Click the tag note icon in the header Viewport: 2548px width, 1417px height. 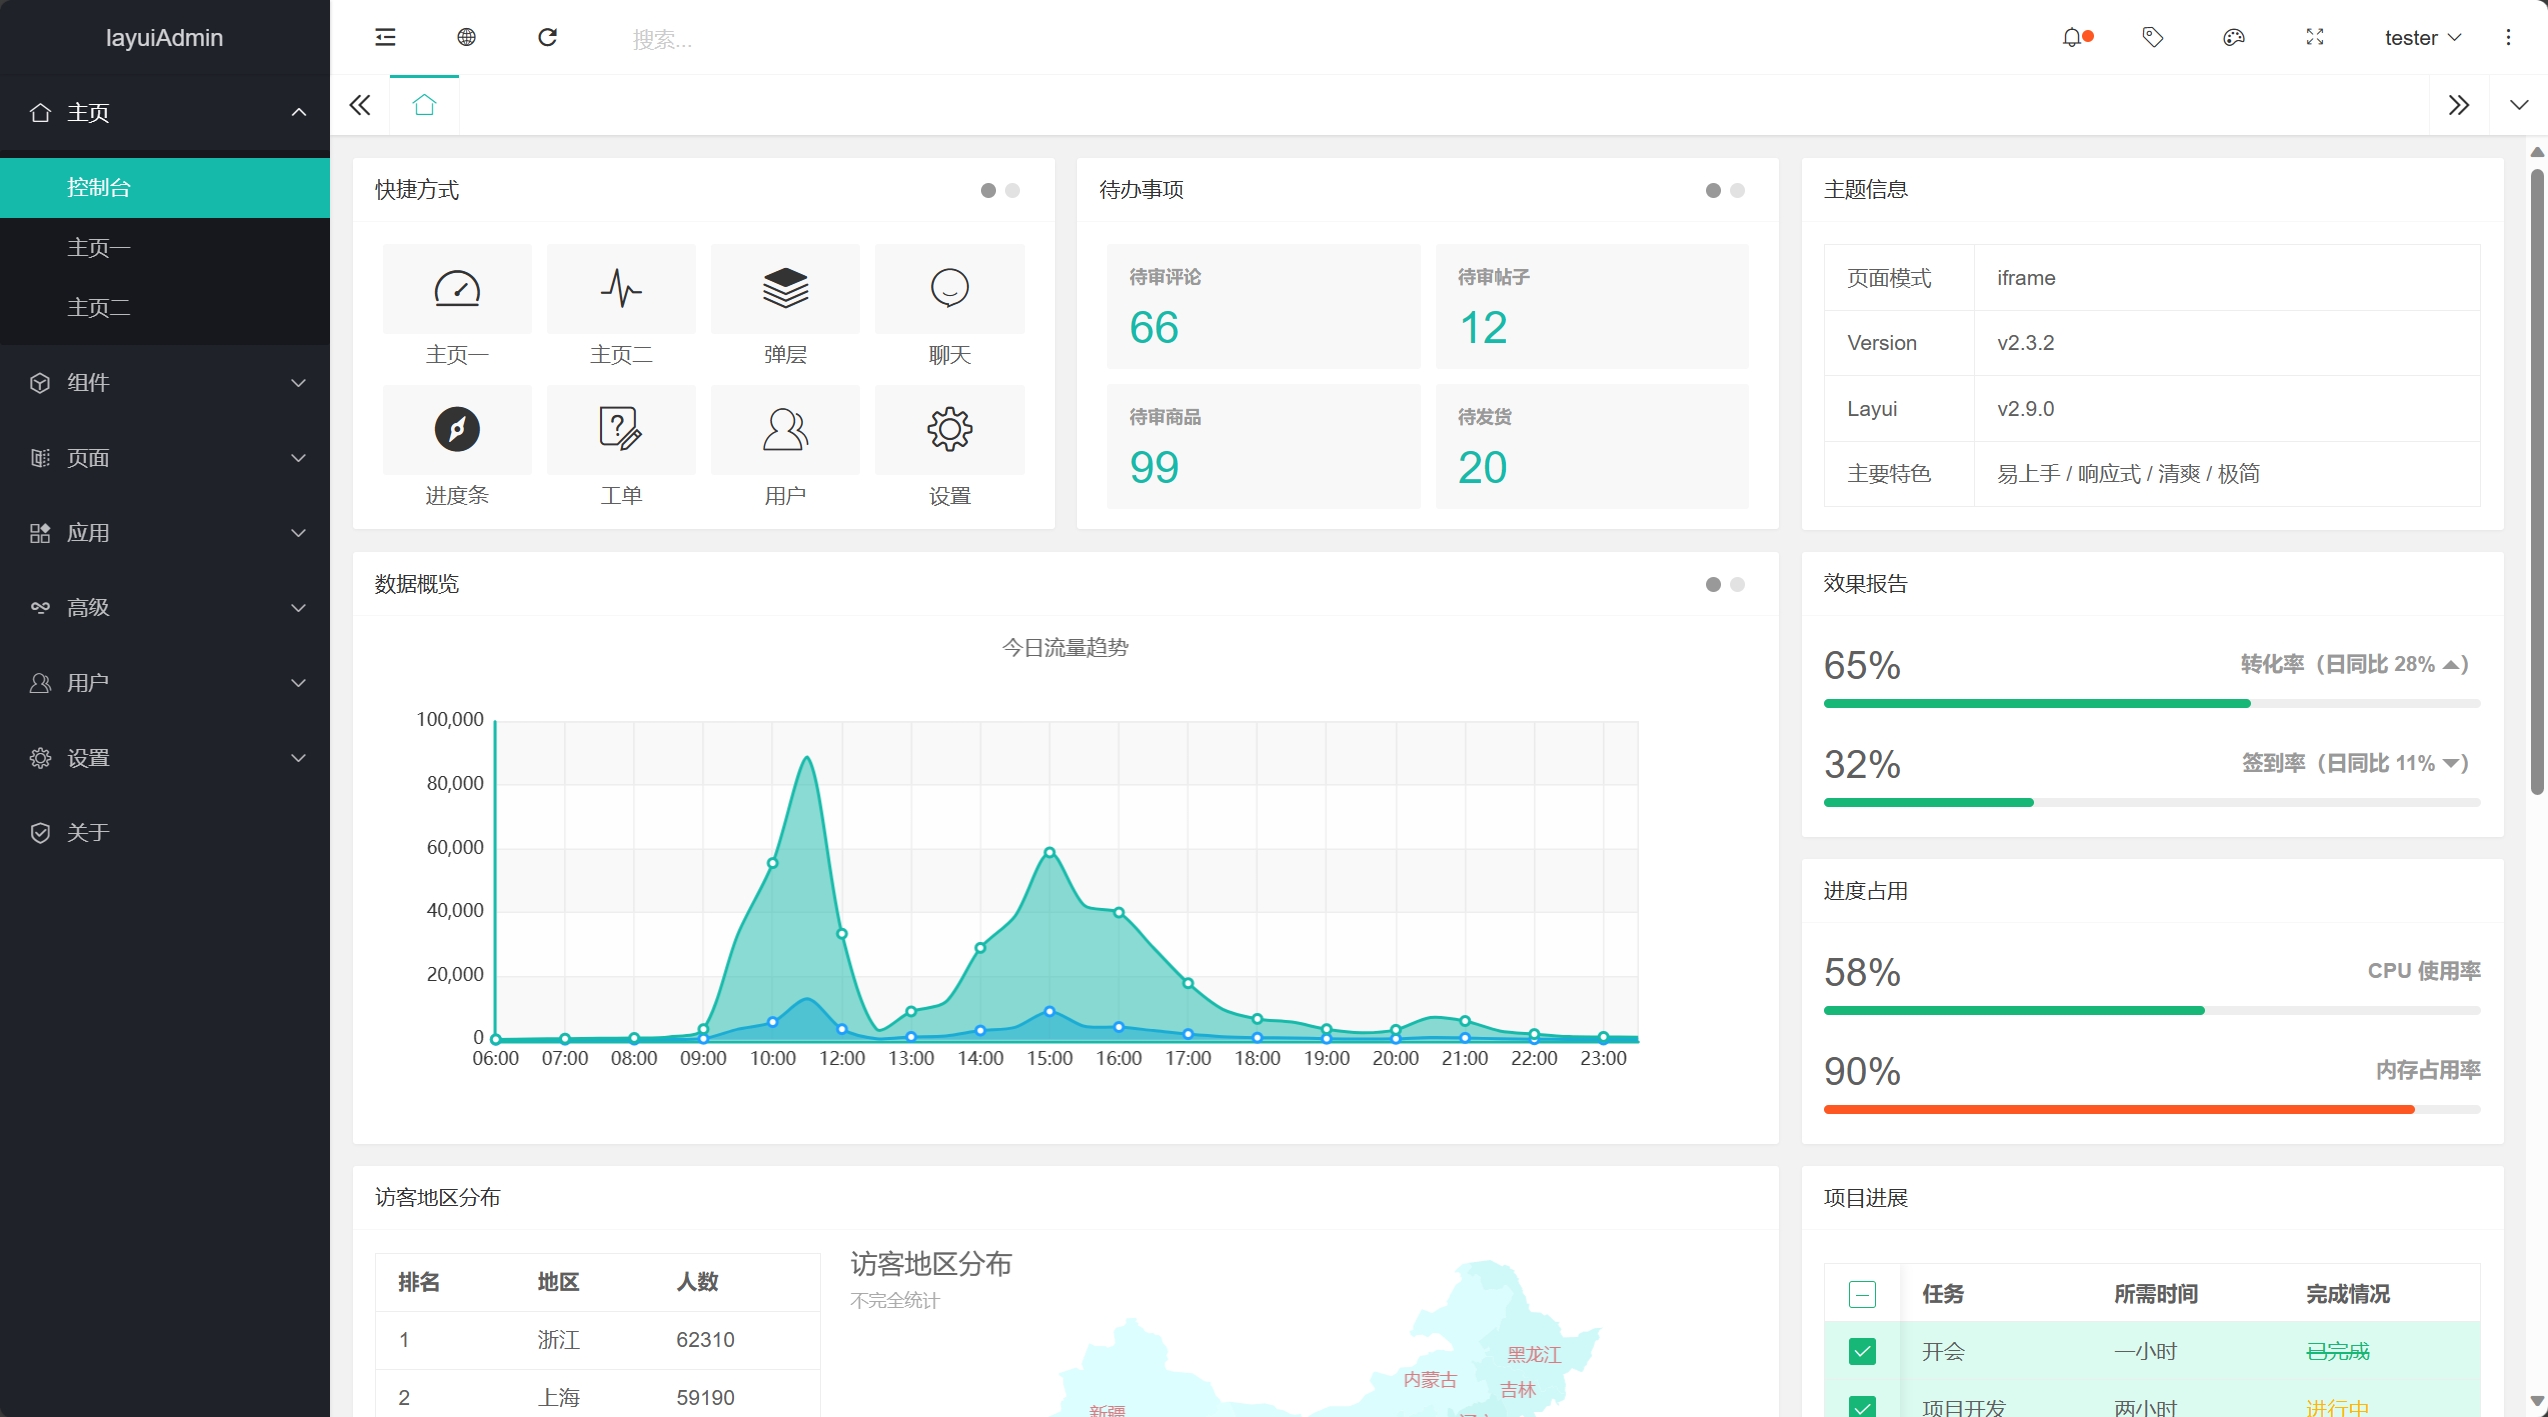pyautogui.click(x=2153, y=38)
